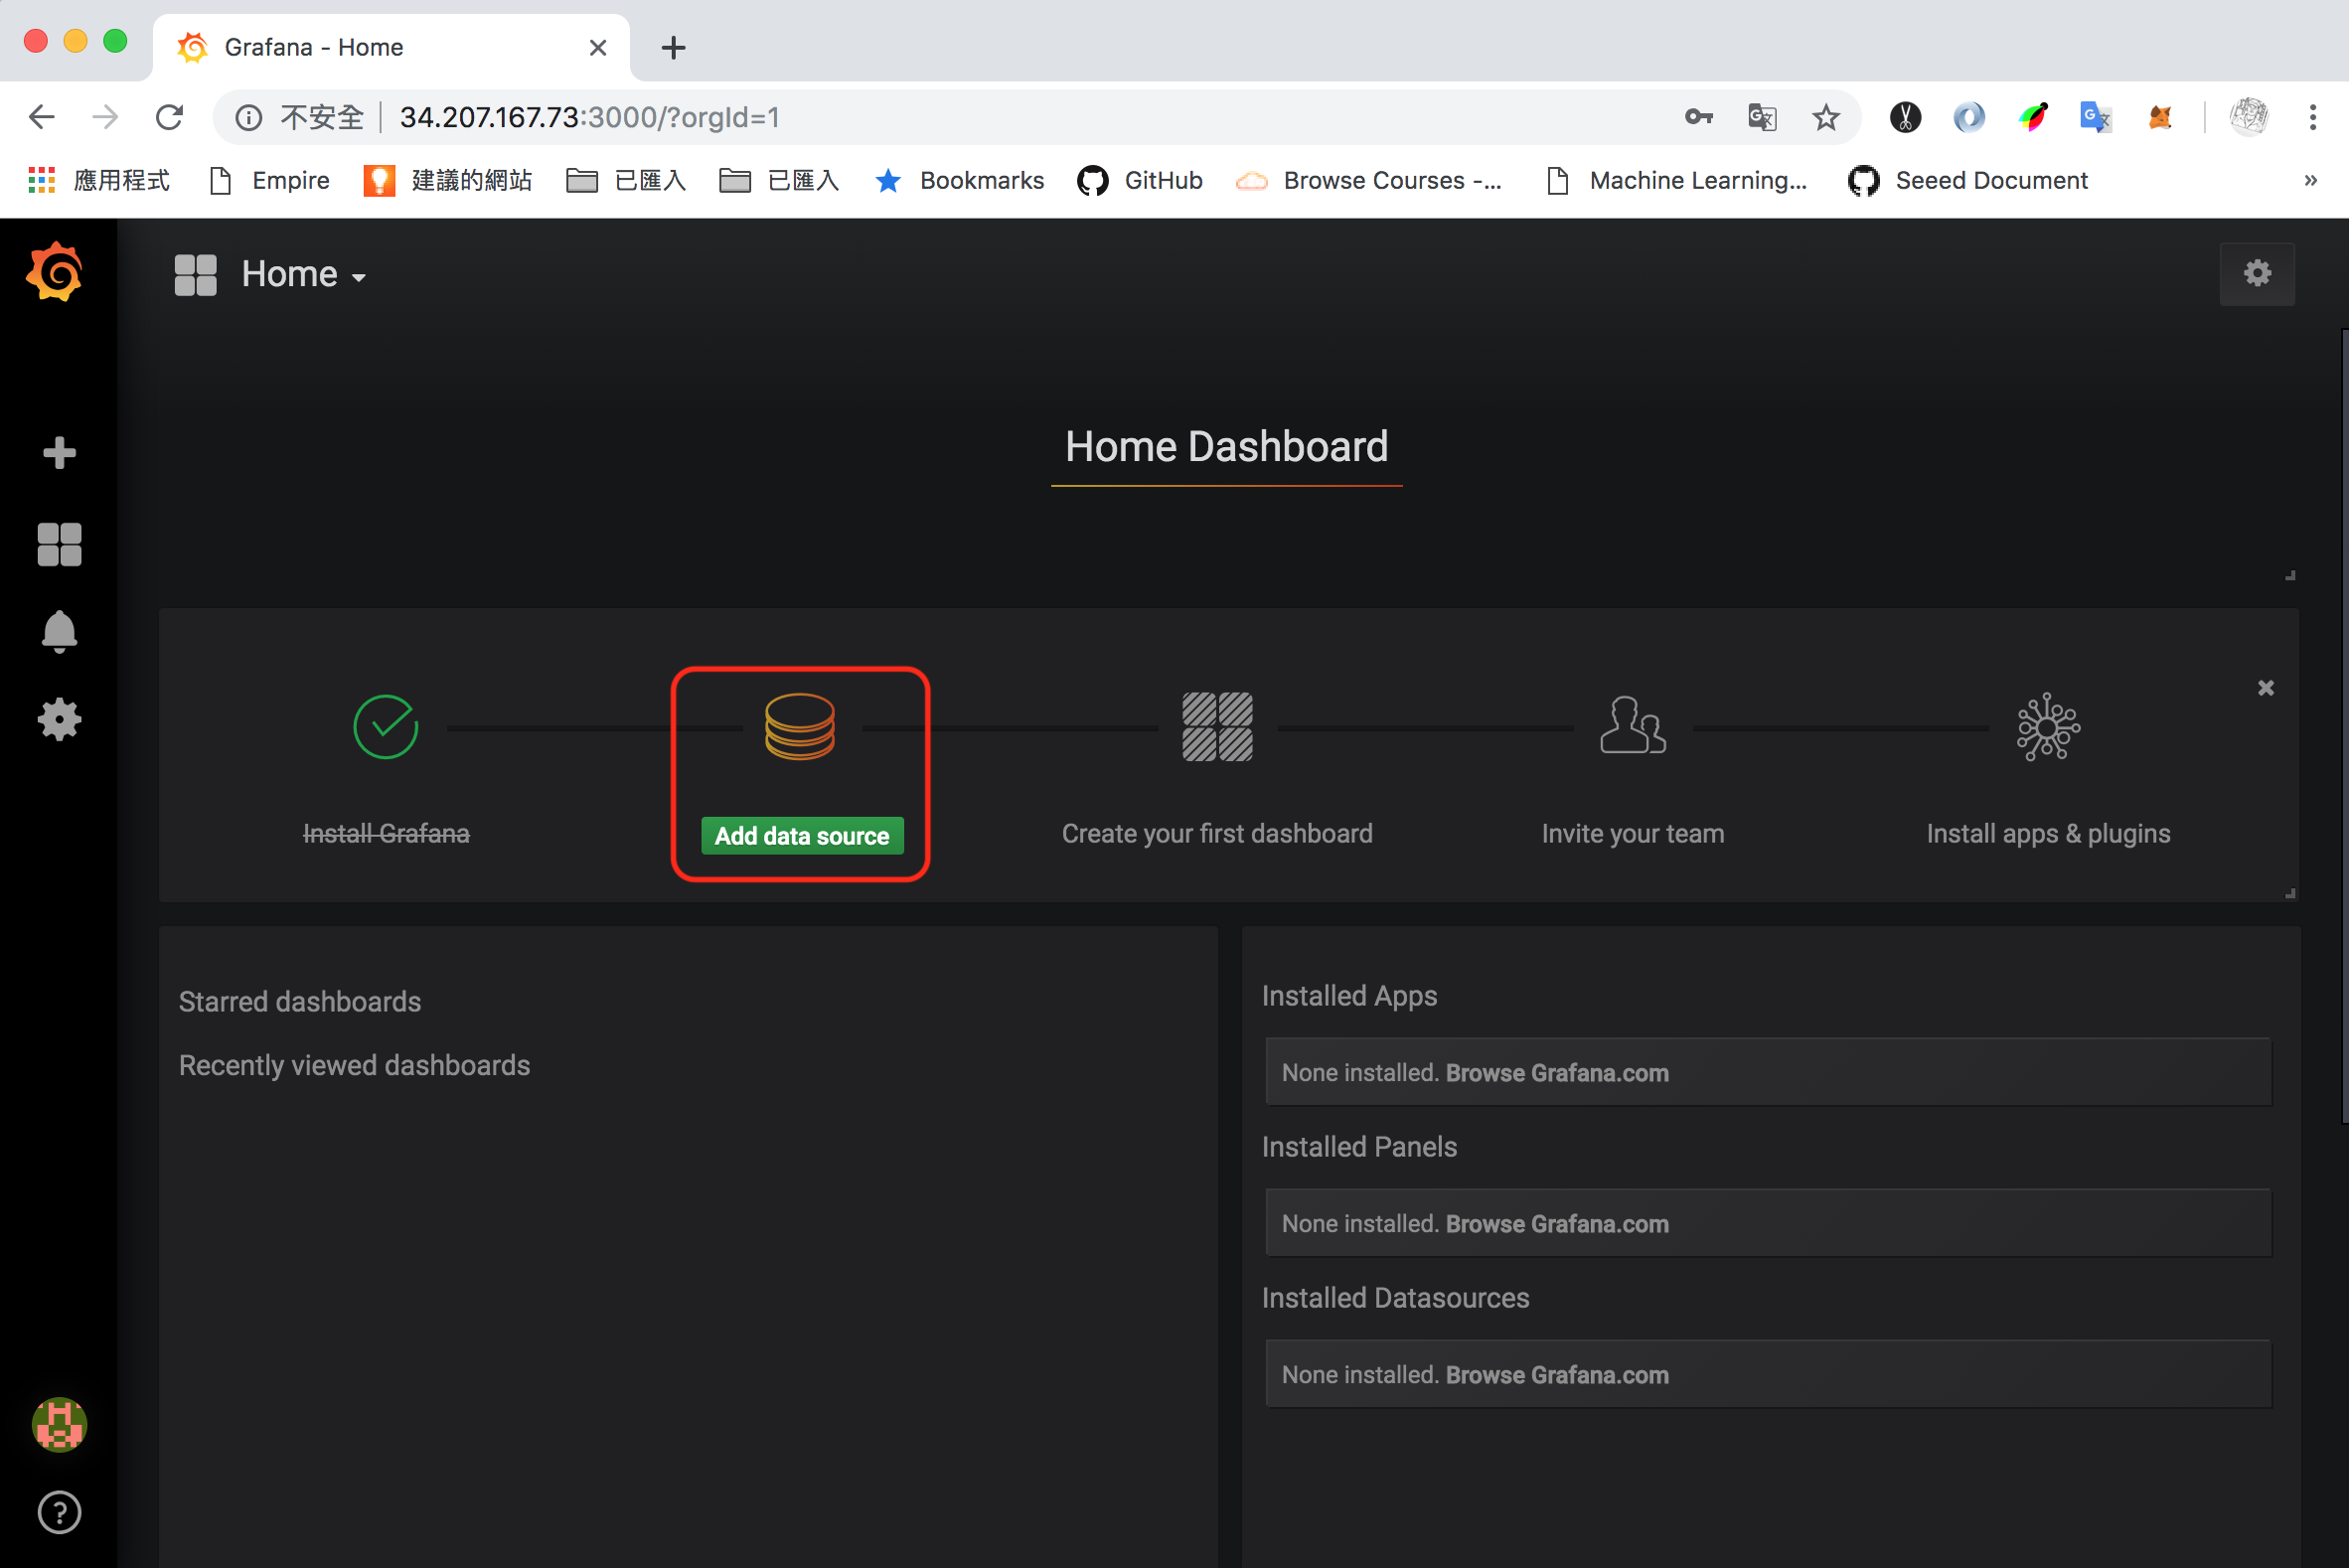
Task: Open the Bookmarks star bookmark
Action: tap(960, 180)
